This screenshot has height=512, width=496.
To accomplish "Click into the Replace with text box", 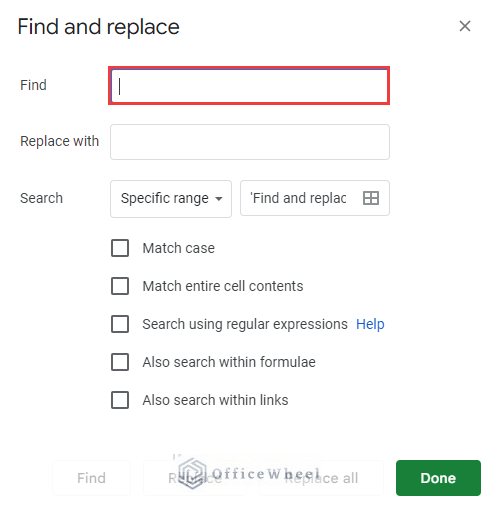I will 250,142.
